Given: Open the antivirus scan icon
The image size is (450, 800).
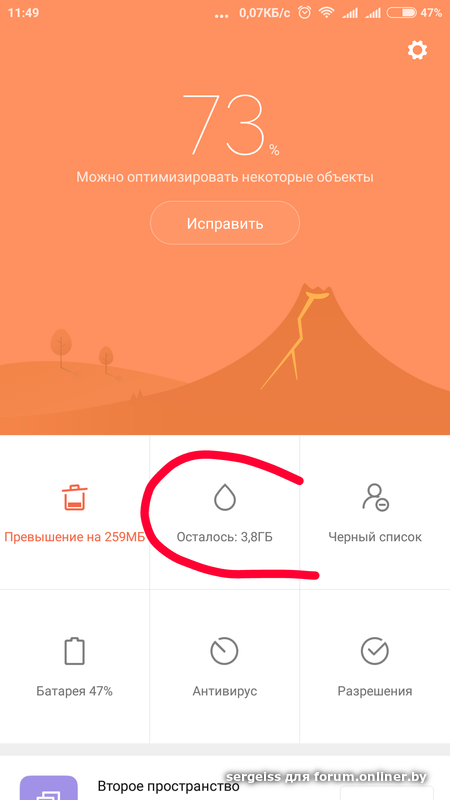Looking at the screenshot, I should pyautogui.click(x=224, y=651).
